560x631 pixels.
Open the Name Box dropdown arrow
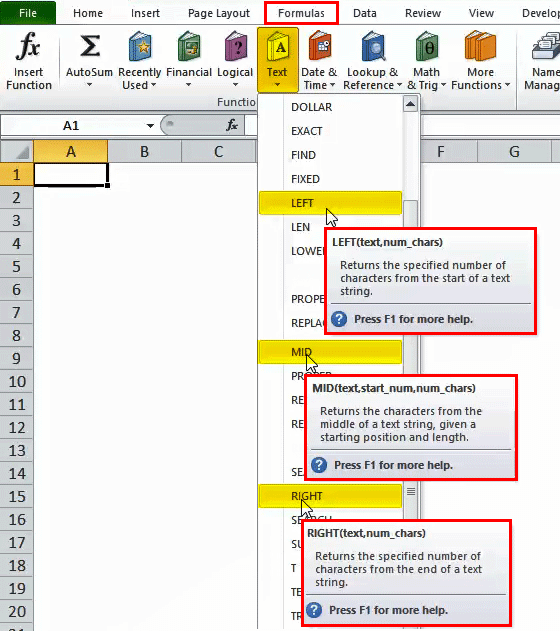click(x=150, y=126)
